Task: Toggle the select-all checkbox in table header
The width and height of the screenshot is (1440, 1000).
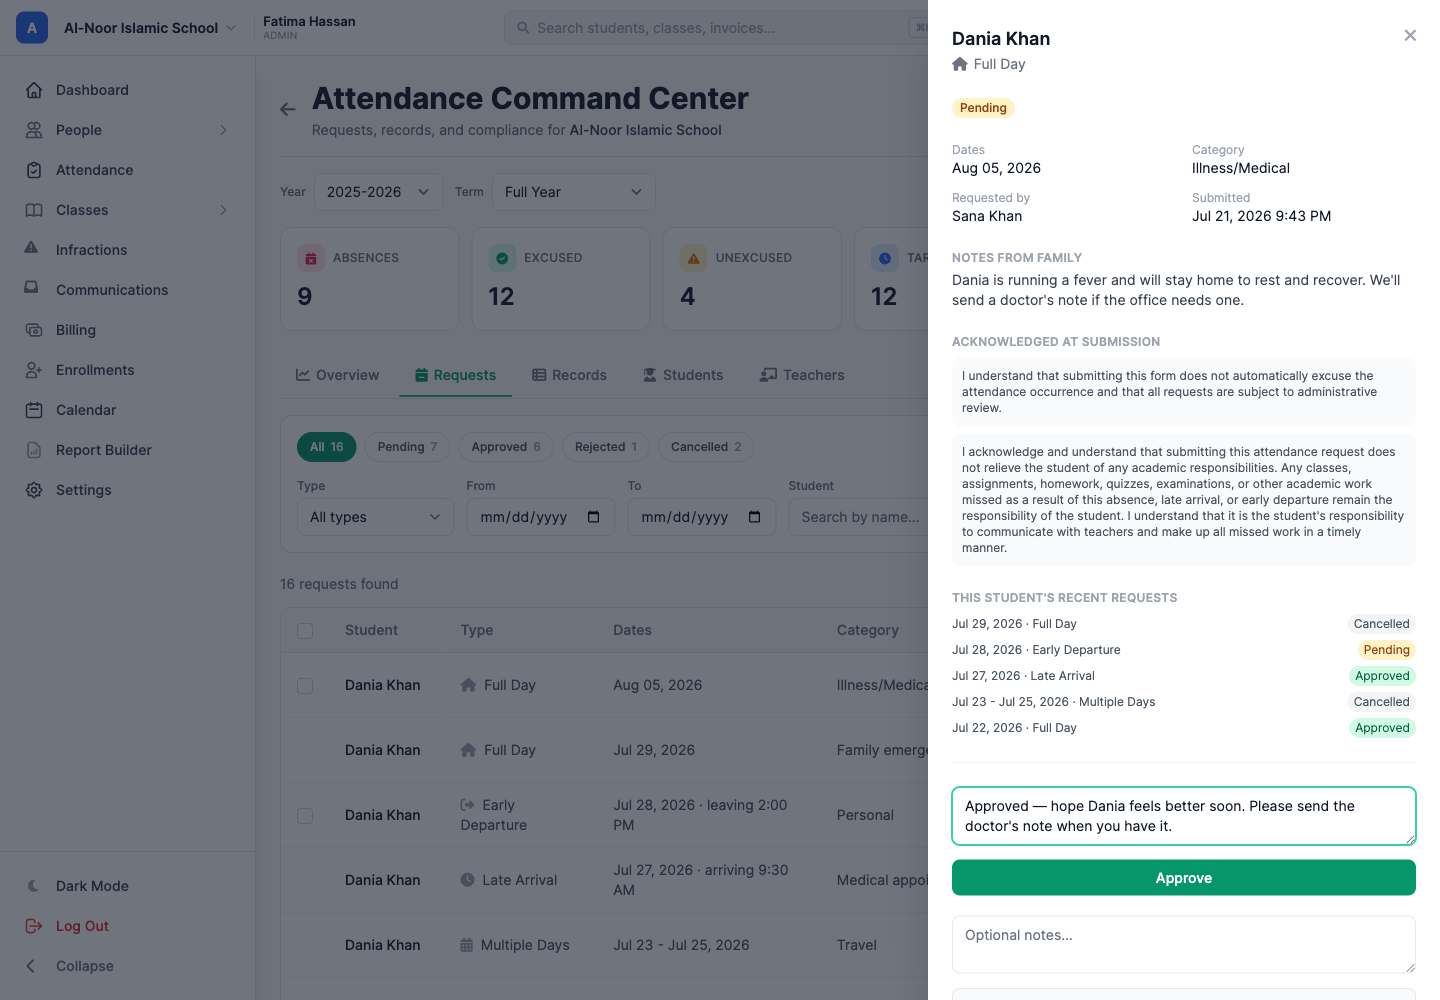Action: pyautogui.click(x=305, y=631)
